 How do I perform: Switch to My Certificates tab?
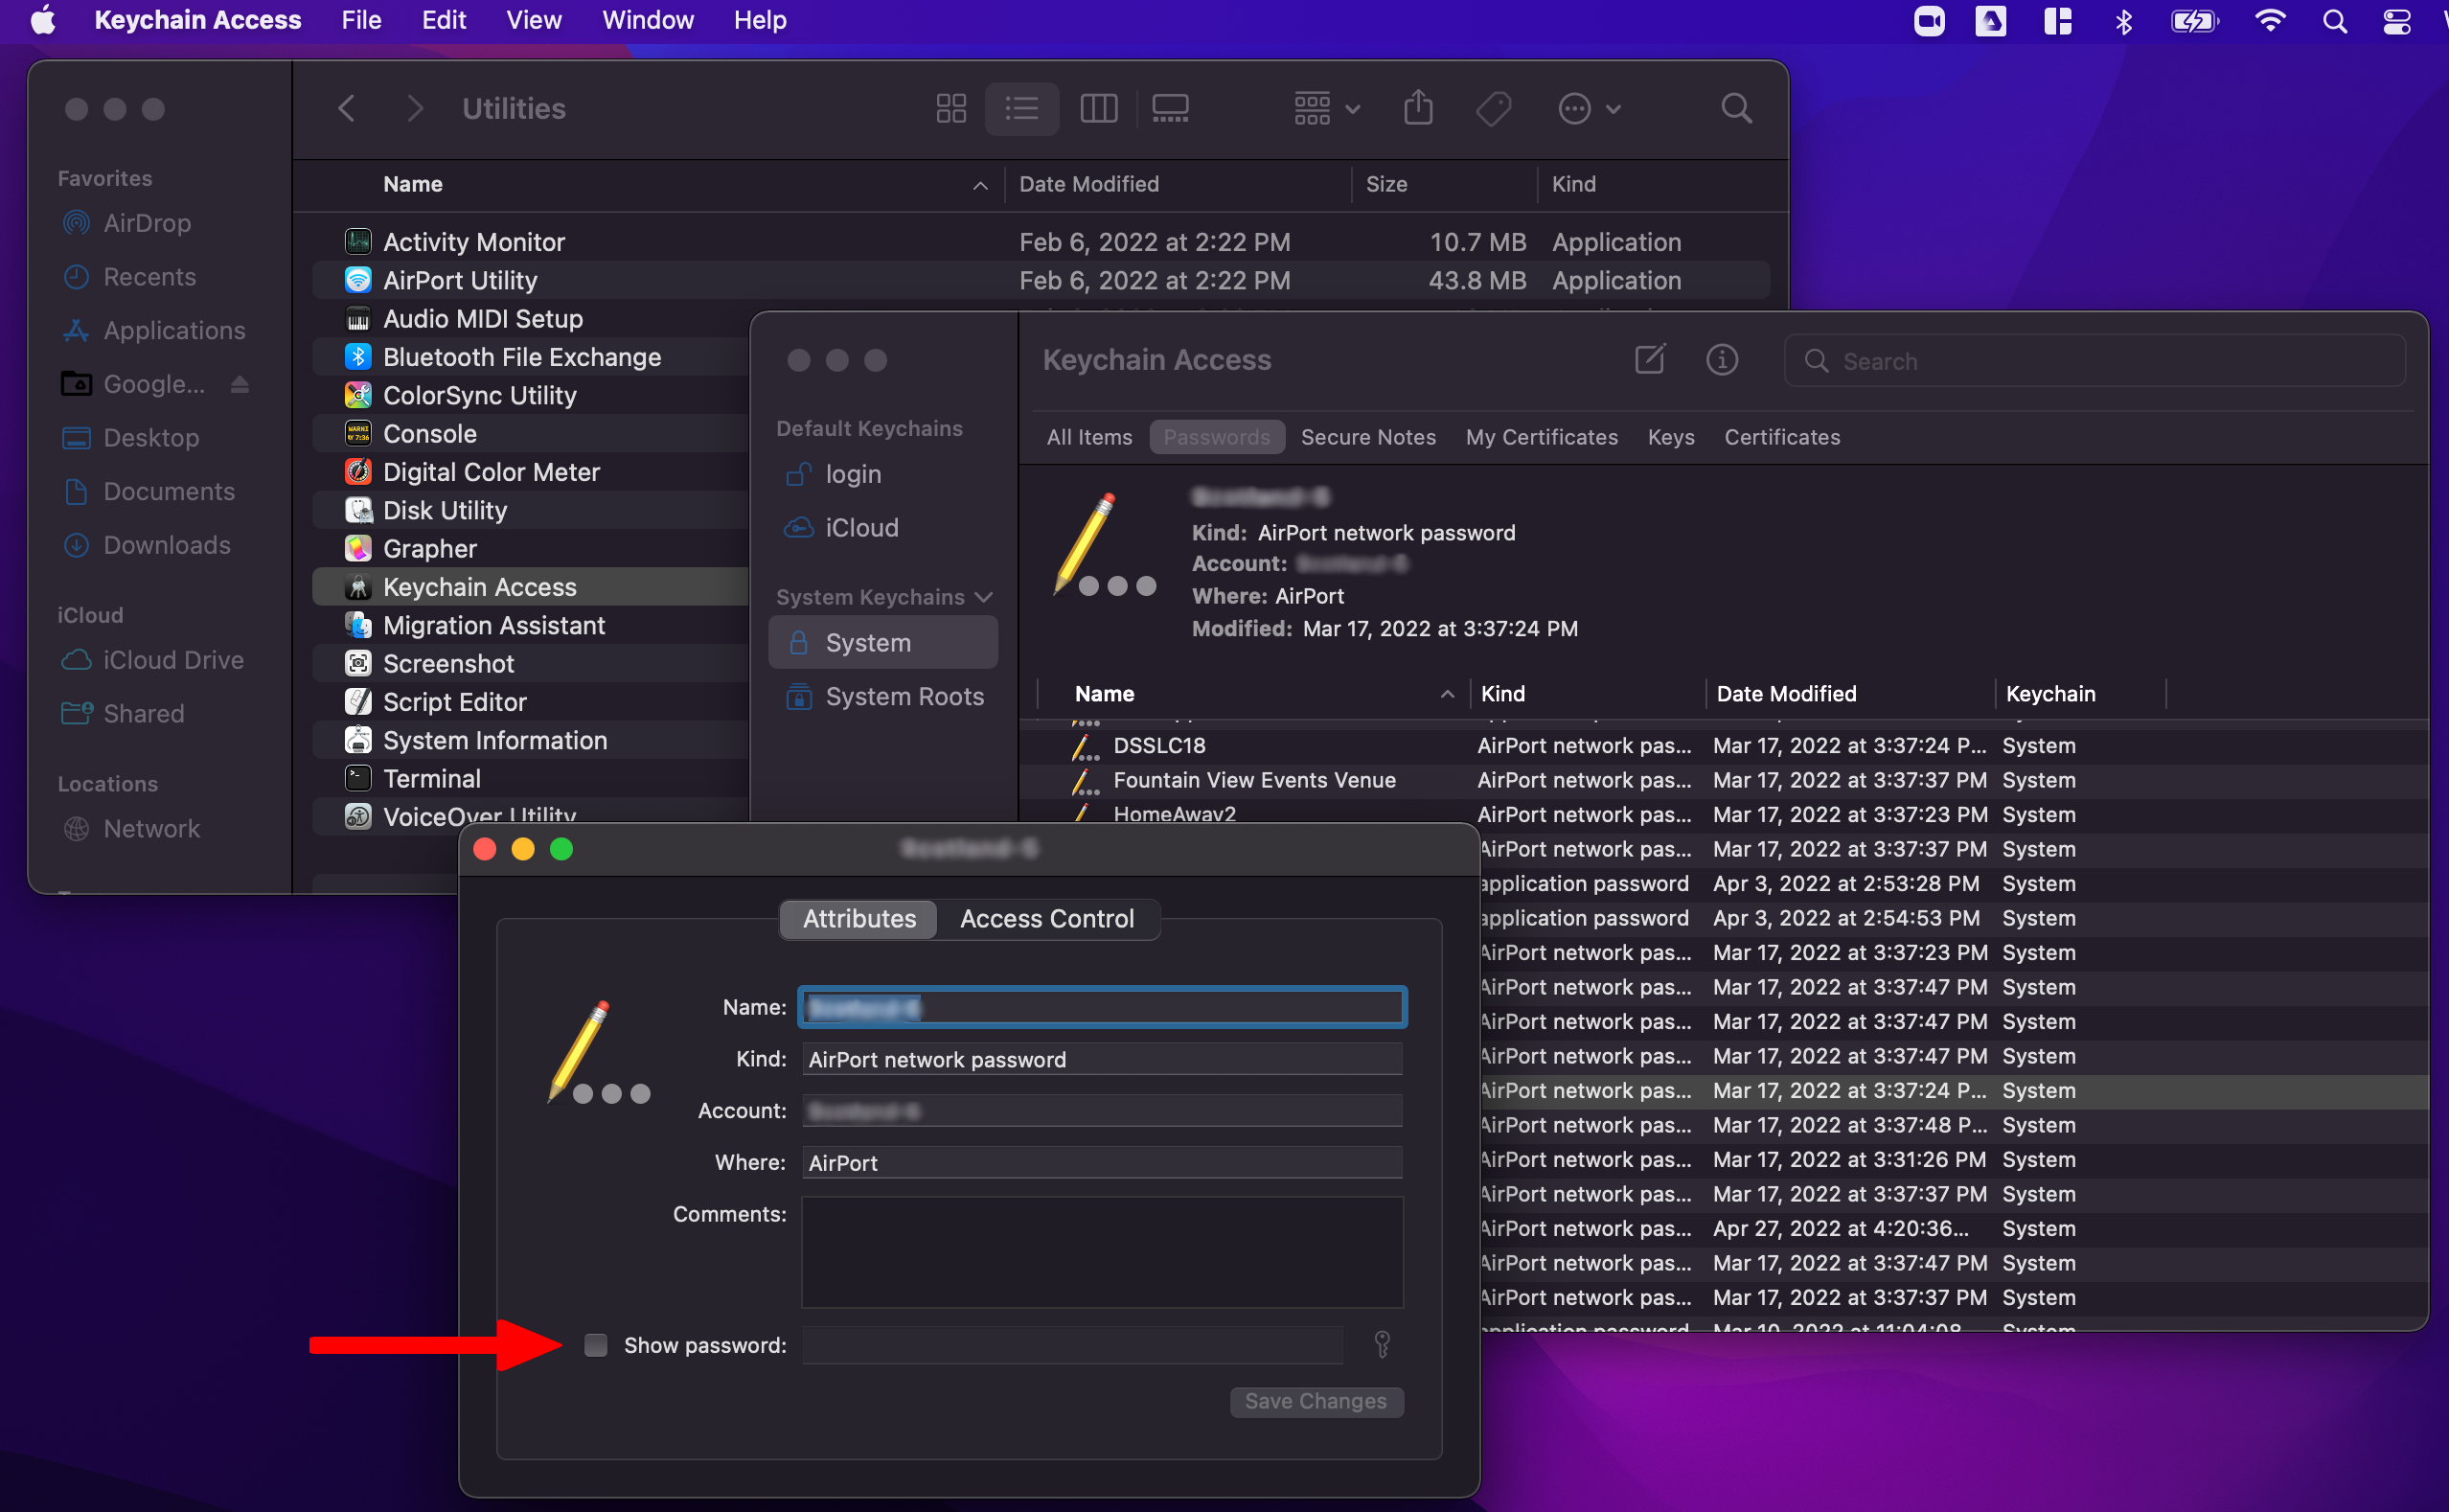point(1541,437)
